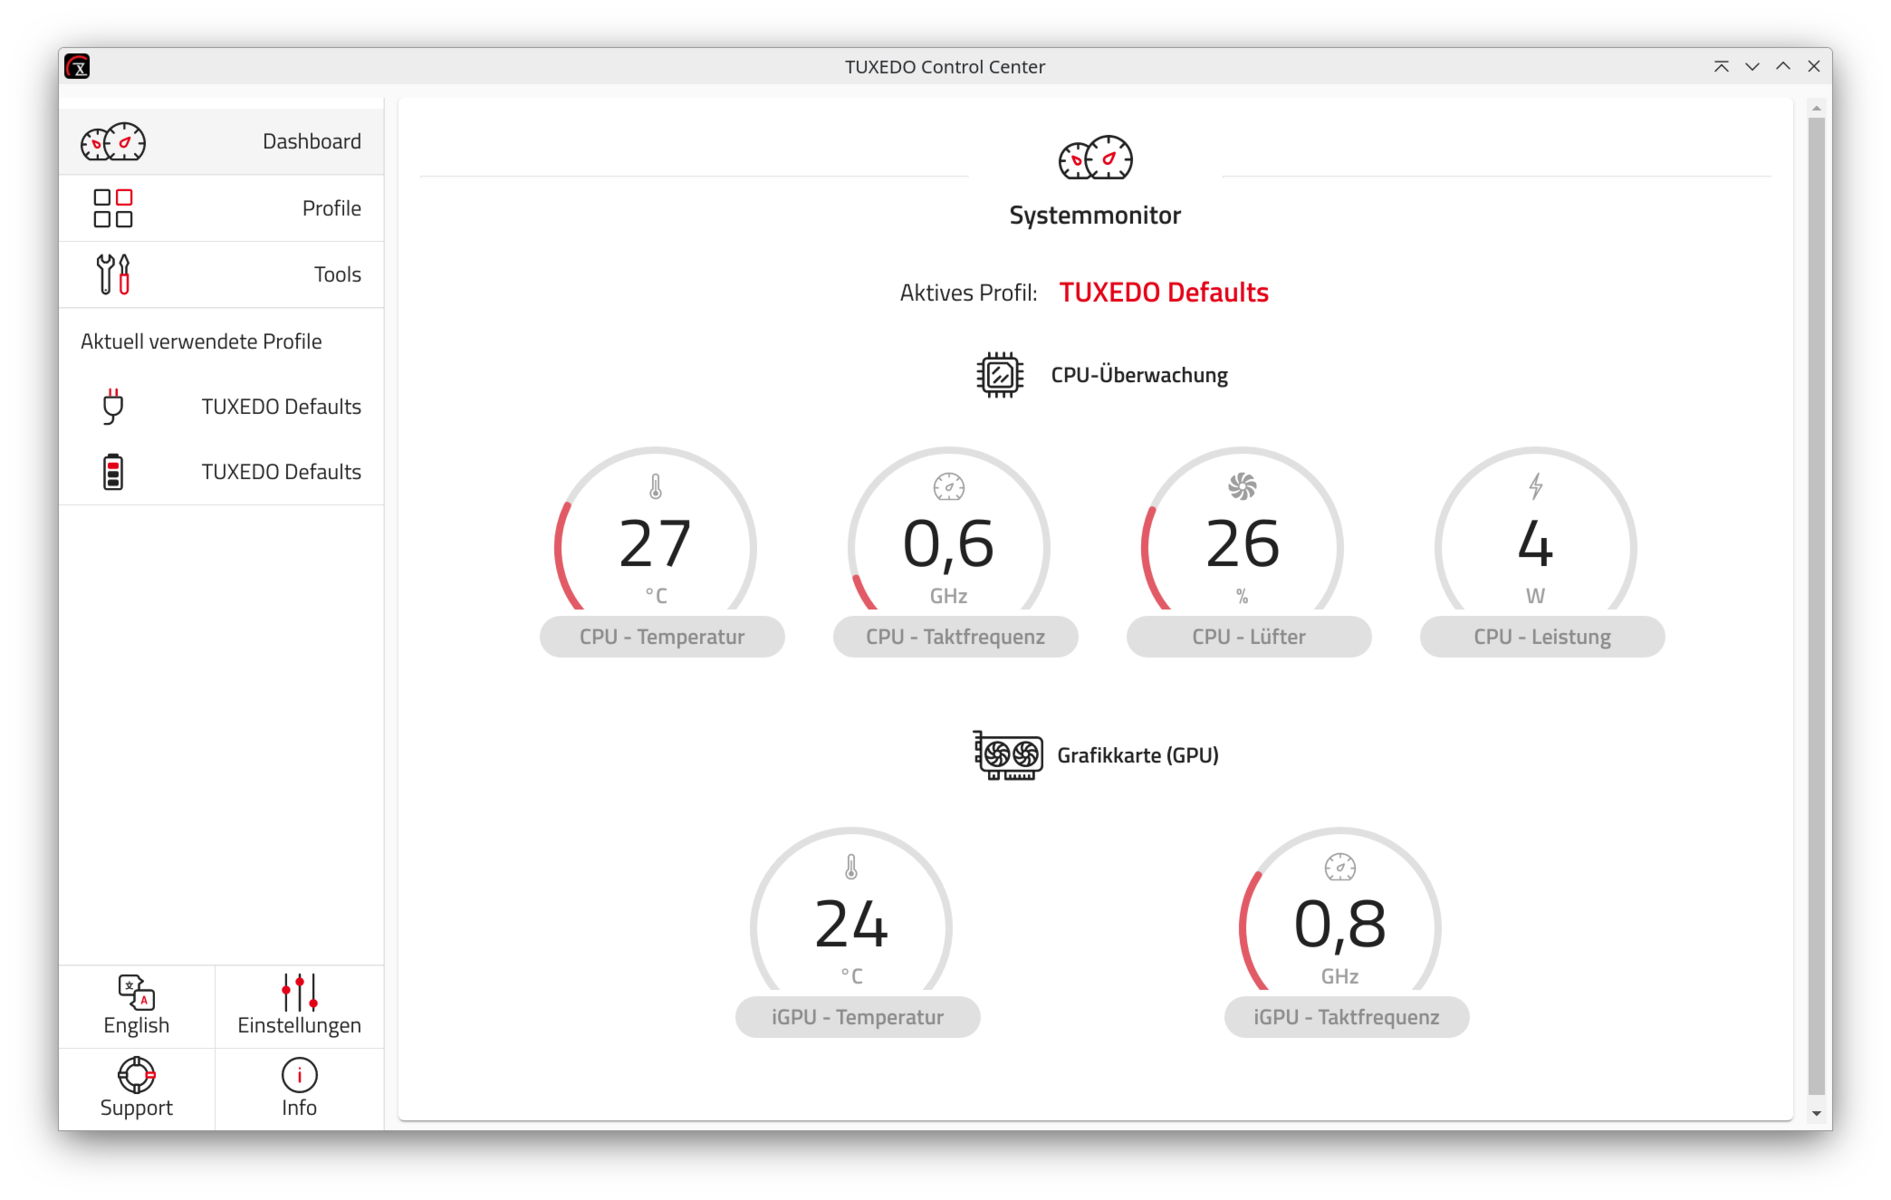Open the Support lifebuoy icon
This screenshot has height=1200, width=1891.
pos(136,1075)
